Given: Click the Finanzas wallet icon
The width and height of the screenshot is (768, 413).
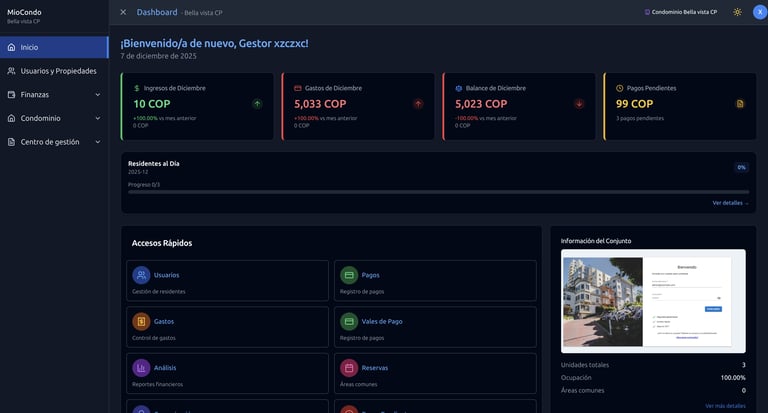Looking at the screenshot, I should [11, 95].
